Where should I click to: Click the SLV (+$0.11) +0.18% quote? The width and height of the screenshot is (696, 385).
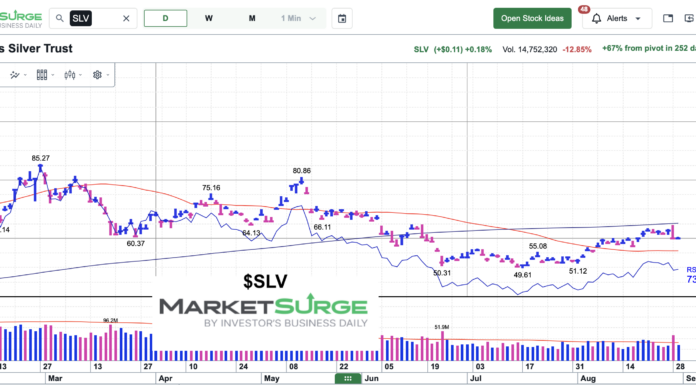453,50
